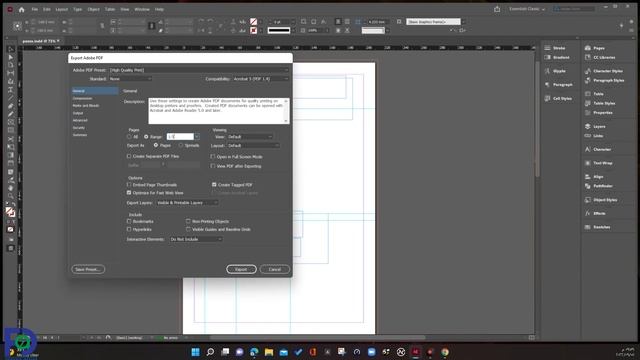Image resolution: width=640 pixels, height=360 pixels.
Task: Click the Export button
Action: [241, 269]
